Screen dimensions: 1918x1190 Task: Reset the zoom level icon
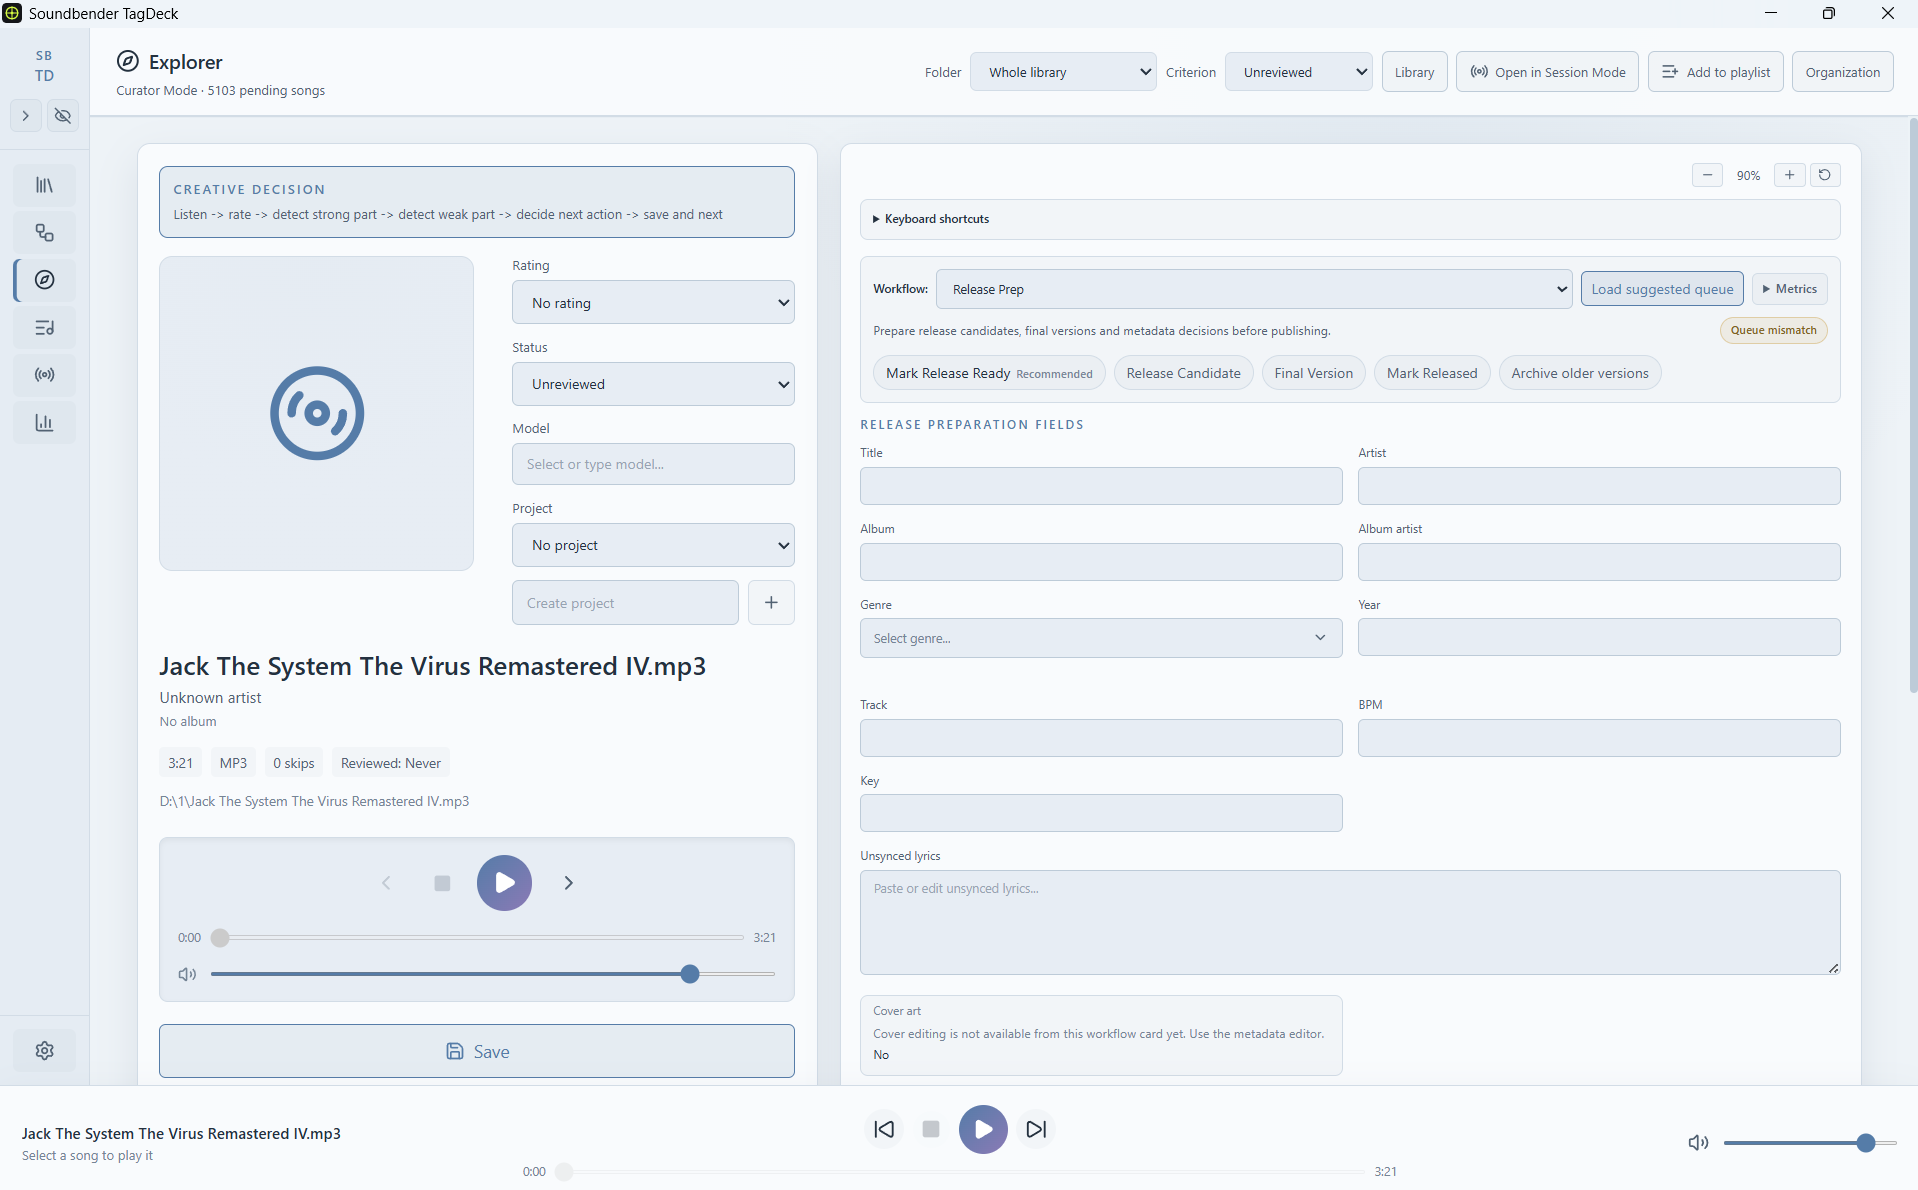tap(1825, 175)
